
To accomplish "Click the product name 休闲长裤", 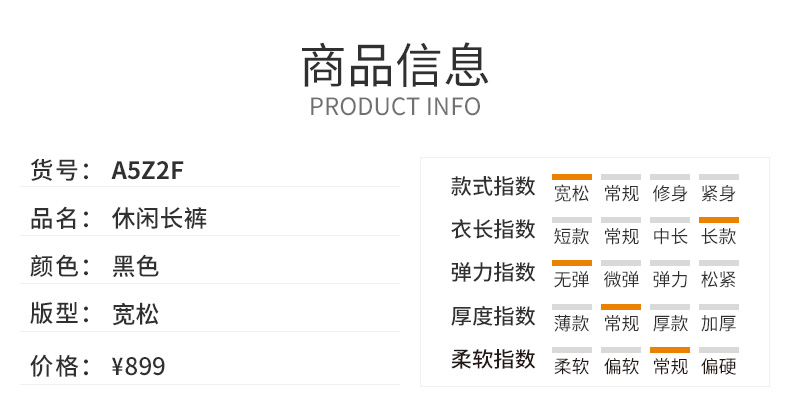I will [x=159, y=219].
